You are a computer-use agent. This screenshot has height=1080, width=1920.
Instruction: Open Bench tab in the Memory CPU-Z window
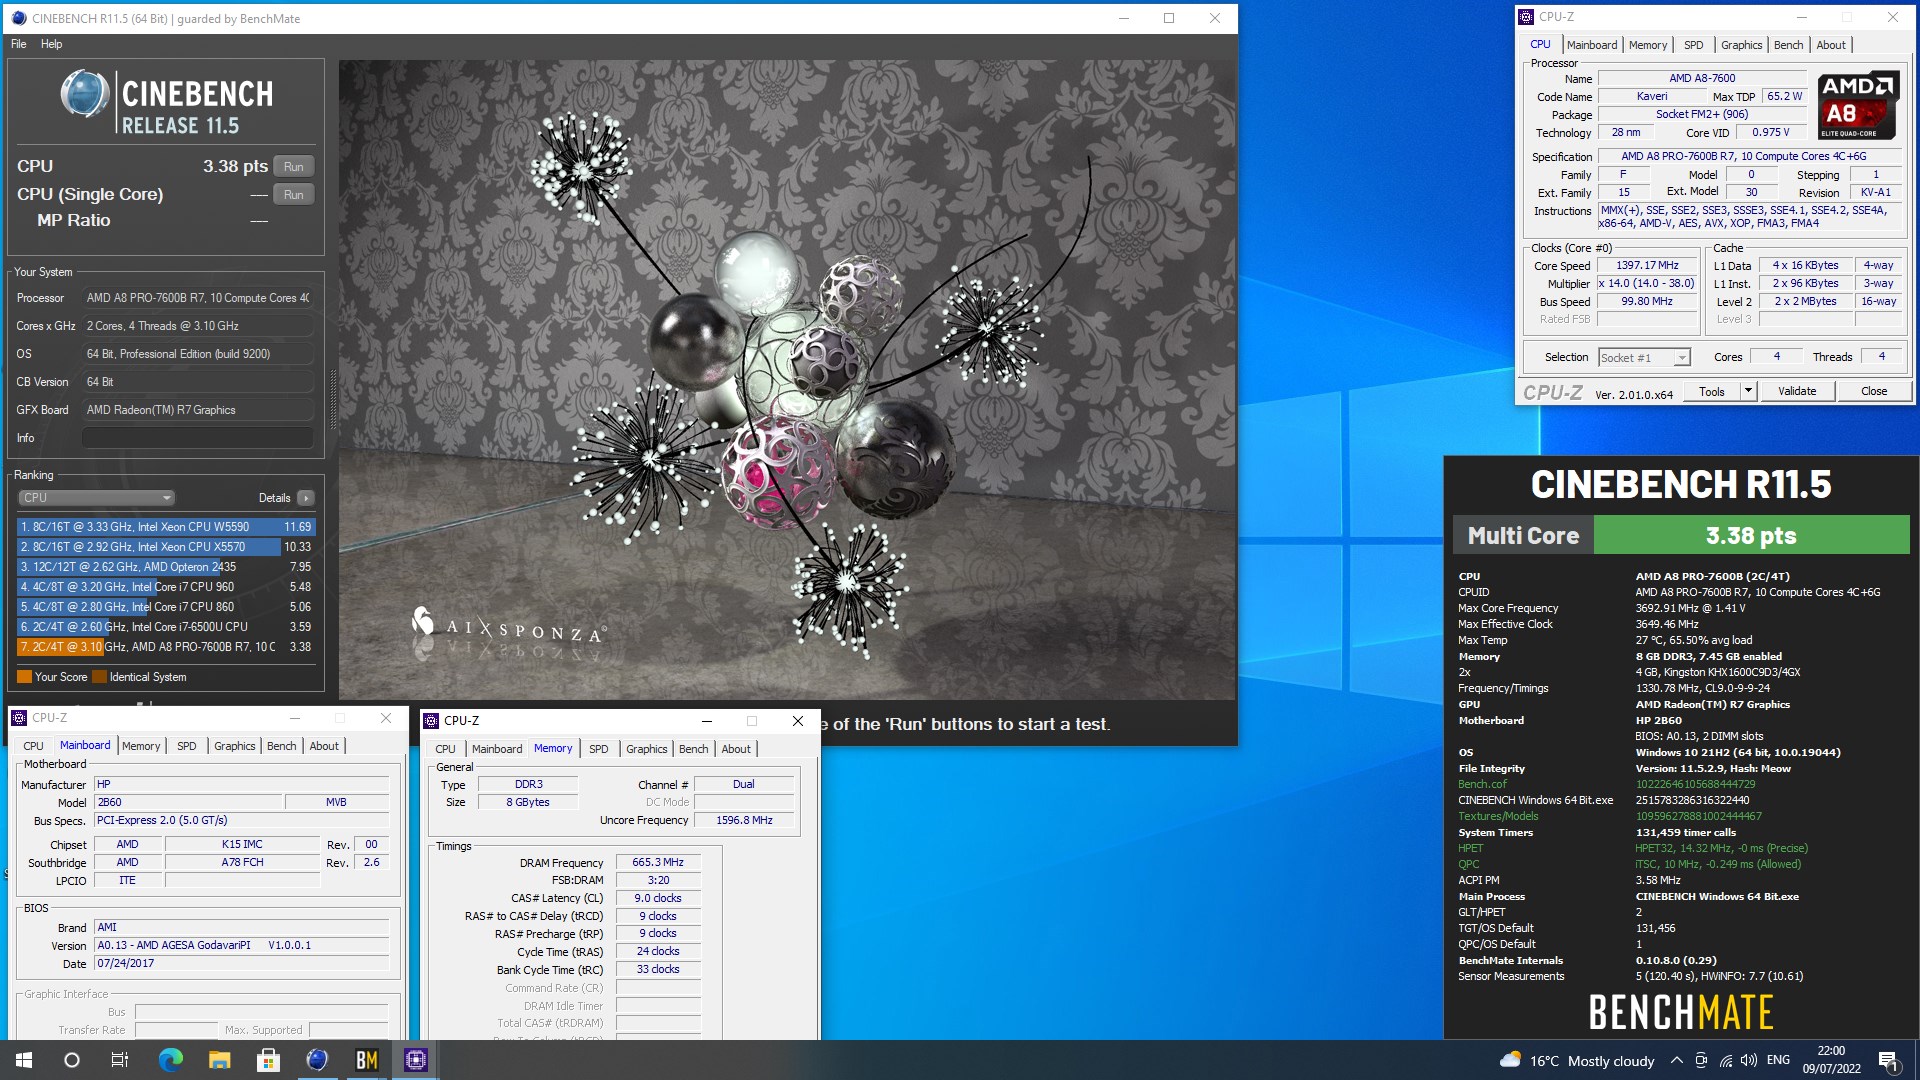tap(693, 749)
